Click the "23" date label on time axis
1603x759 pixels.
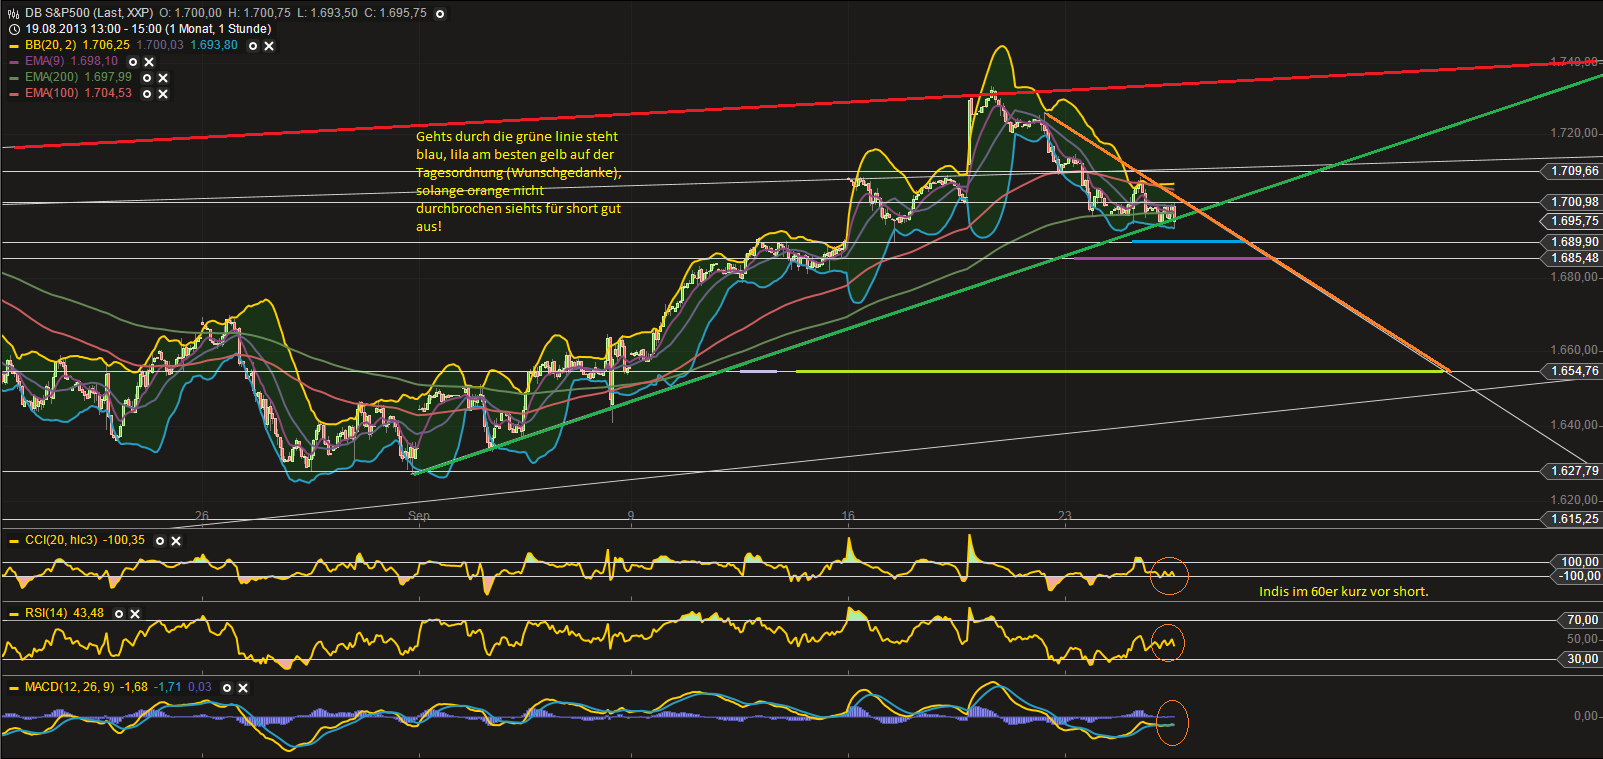(x=1065, y=516)
